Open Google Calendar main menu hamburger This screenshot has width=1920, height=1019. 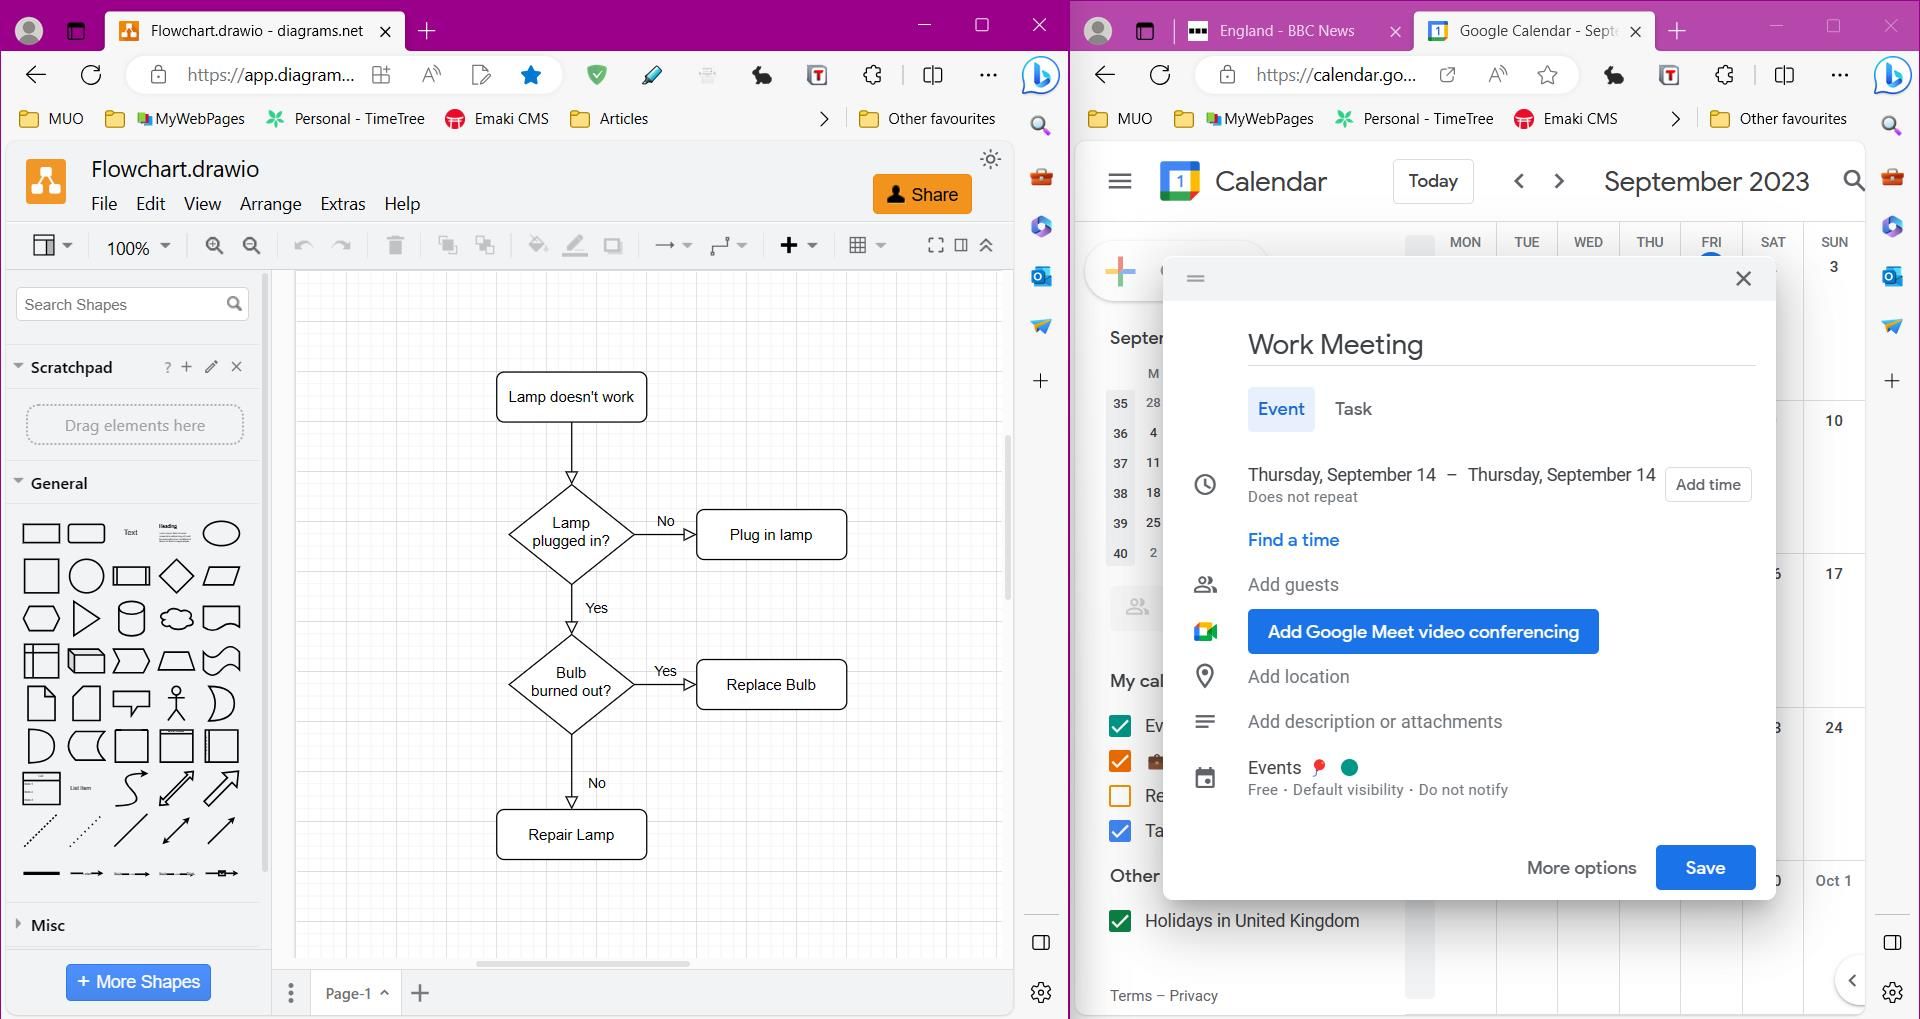pos(1120,182)
